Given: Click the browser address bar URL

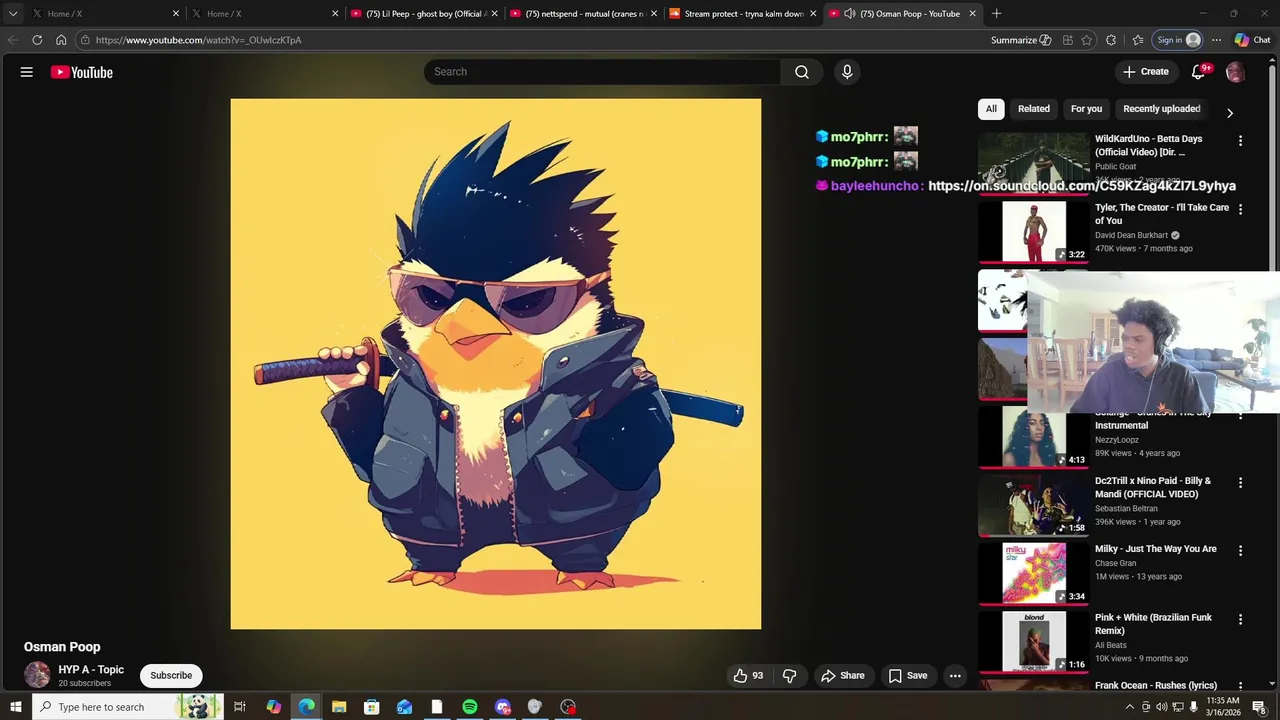Looking at the screenshot, I should click(x=199, y=40).
